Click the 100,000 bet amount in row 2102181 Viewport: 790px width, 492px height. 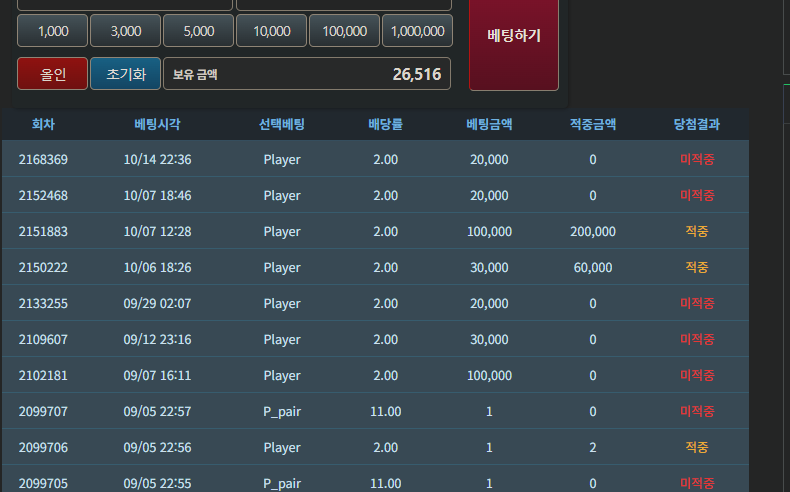click(x=489, y=376)
